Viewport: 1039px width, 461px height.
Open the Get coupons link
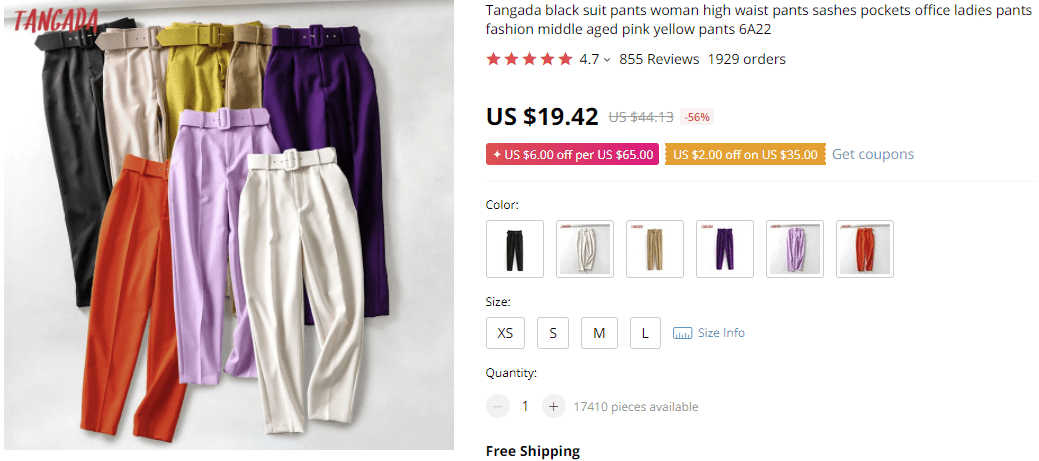[872, 154]
